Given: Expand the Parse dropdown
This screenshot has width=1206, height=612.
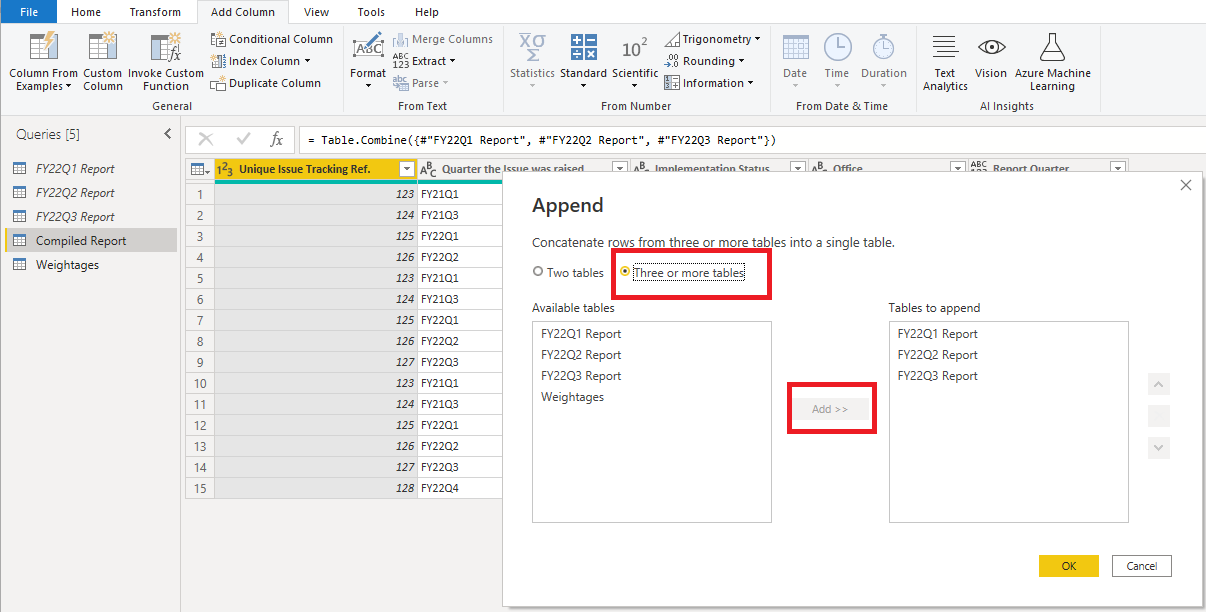Looking at the screenshot, I should (x=445, y=84).
